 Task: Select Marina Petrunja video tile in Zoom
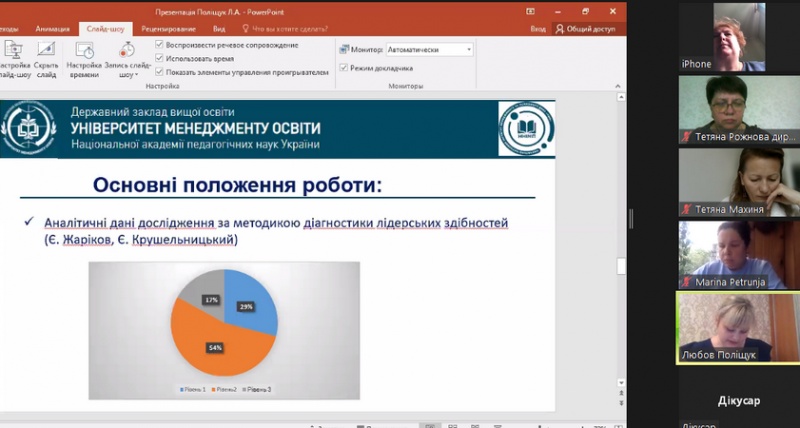tap(739, 255)
